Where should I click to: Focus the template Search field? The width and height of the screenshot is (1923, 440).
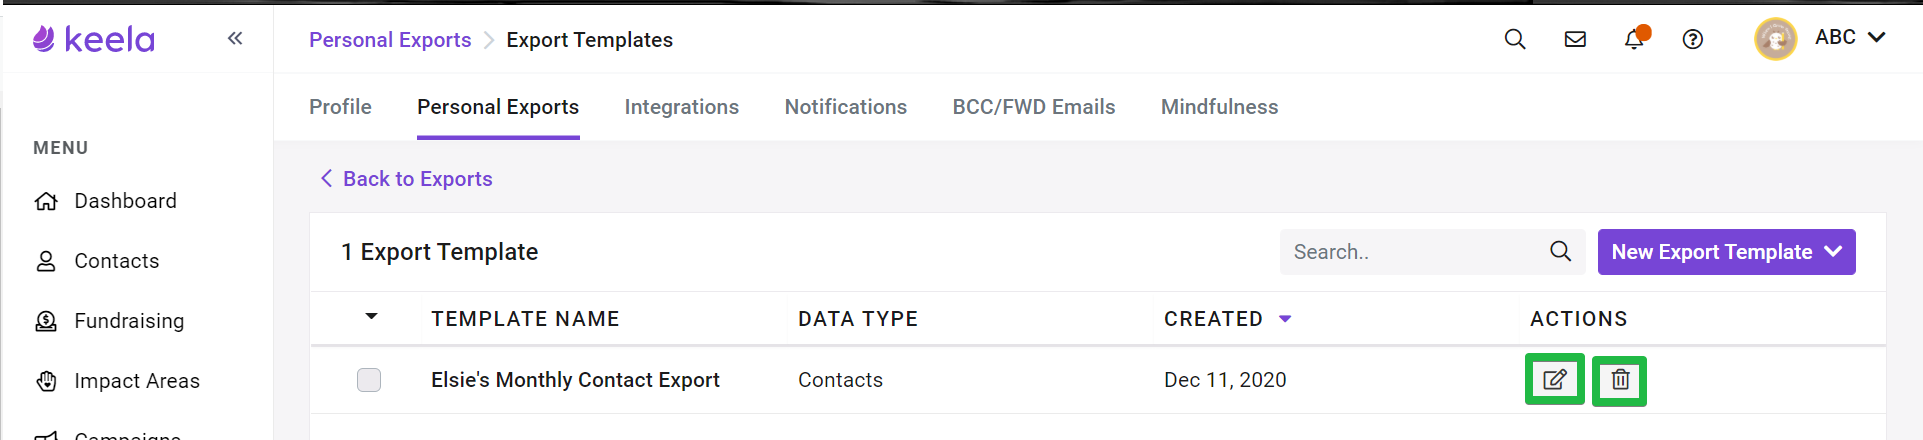[1414, 252]
